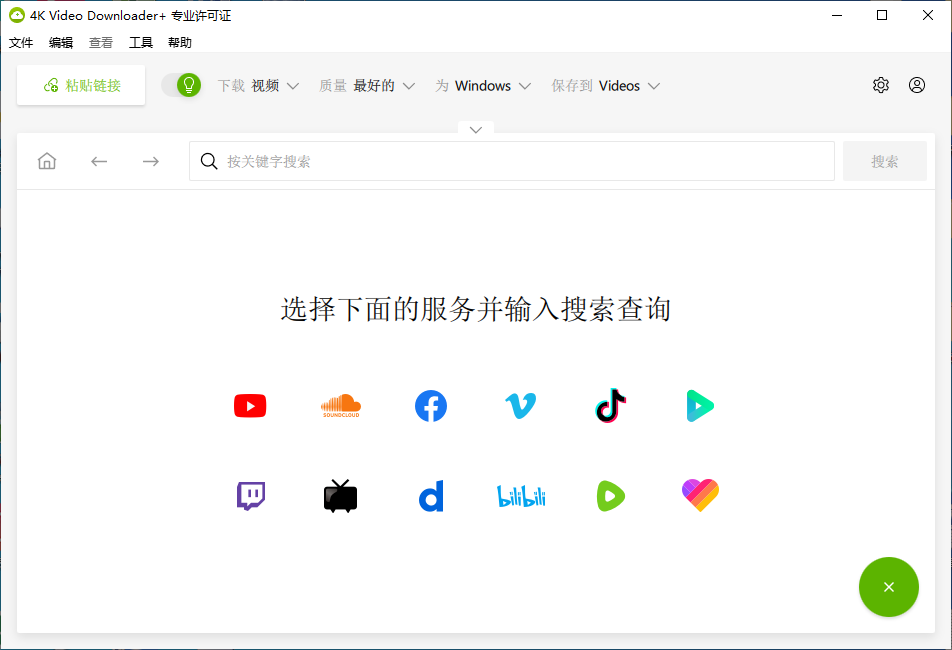Open the 工具 menu
The width and height of the screenshot is (952, 650).
coord(141,42)
